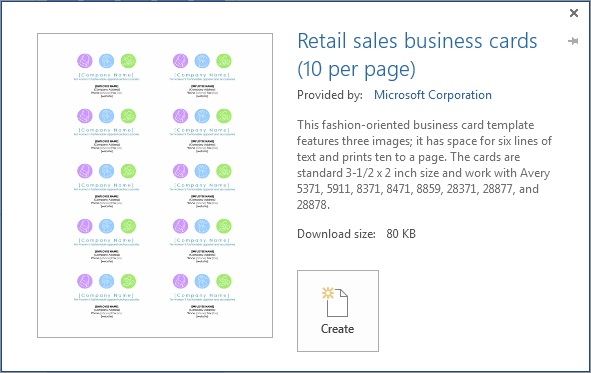The width and height of the screenshot is (591, 373).
Task: Select the Retail sales business cards title
Action: click(x=417, y=41)
